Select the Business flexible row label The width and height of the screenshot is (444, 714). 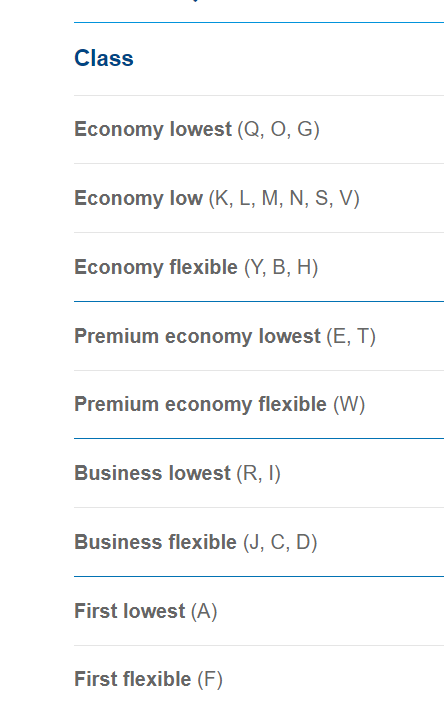[x=155, y=543]
